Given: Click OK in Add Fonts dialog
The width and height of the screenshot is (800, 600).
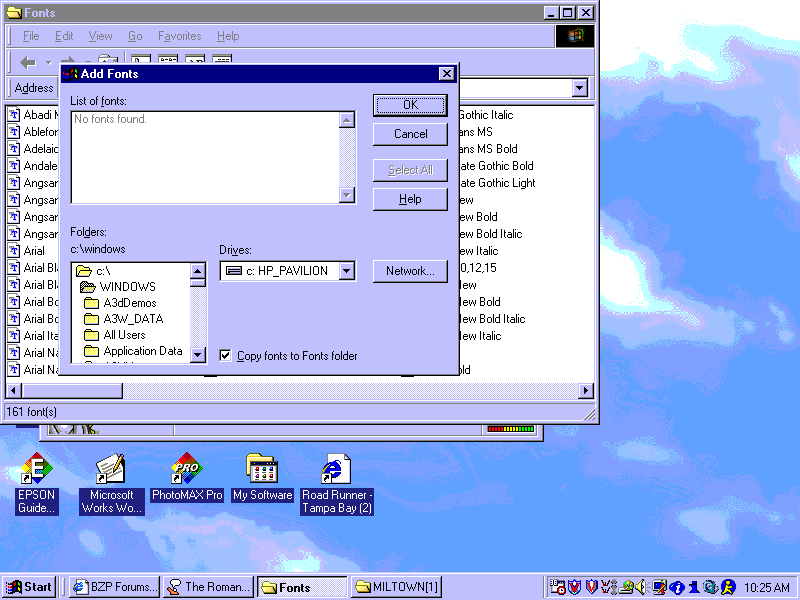Looking at the screenshot, I should (x=410, y=105).
